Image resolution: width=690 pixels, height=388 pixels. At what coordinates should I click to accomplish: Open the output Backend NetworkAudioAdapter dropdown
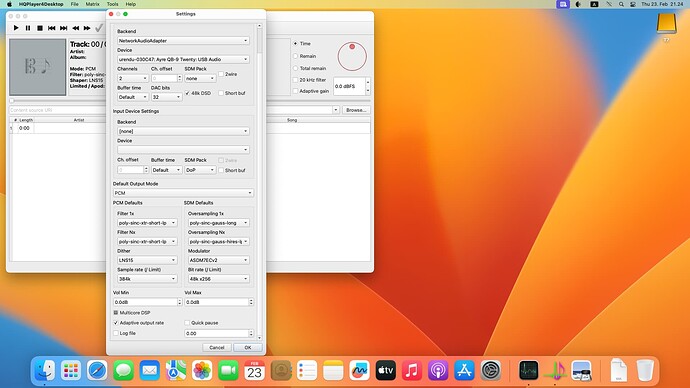(183, 40)
